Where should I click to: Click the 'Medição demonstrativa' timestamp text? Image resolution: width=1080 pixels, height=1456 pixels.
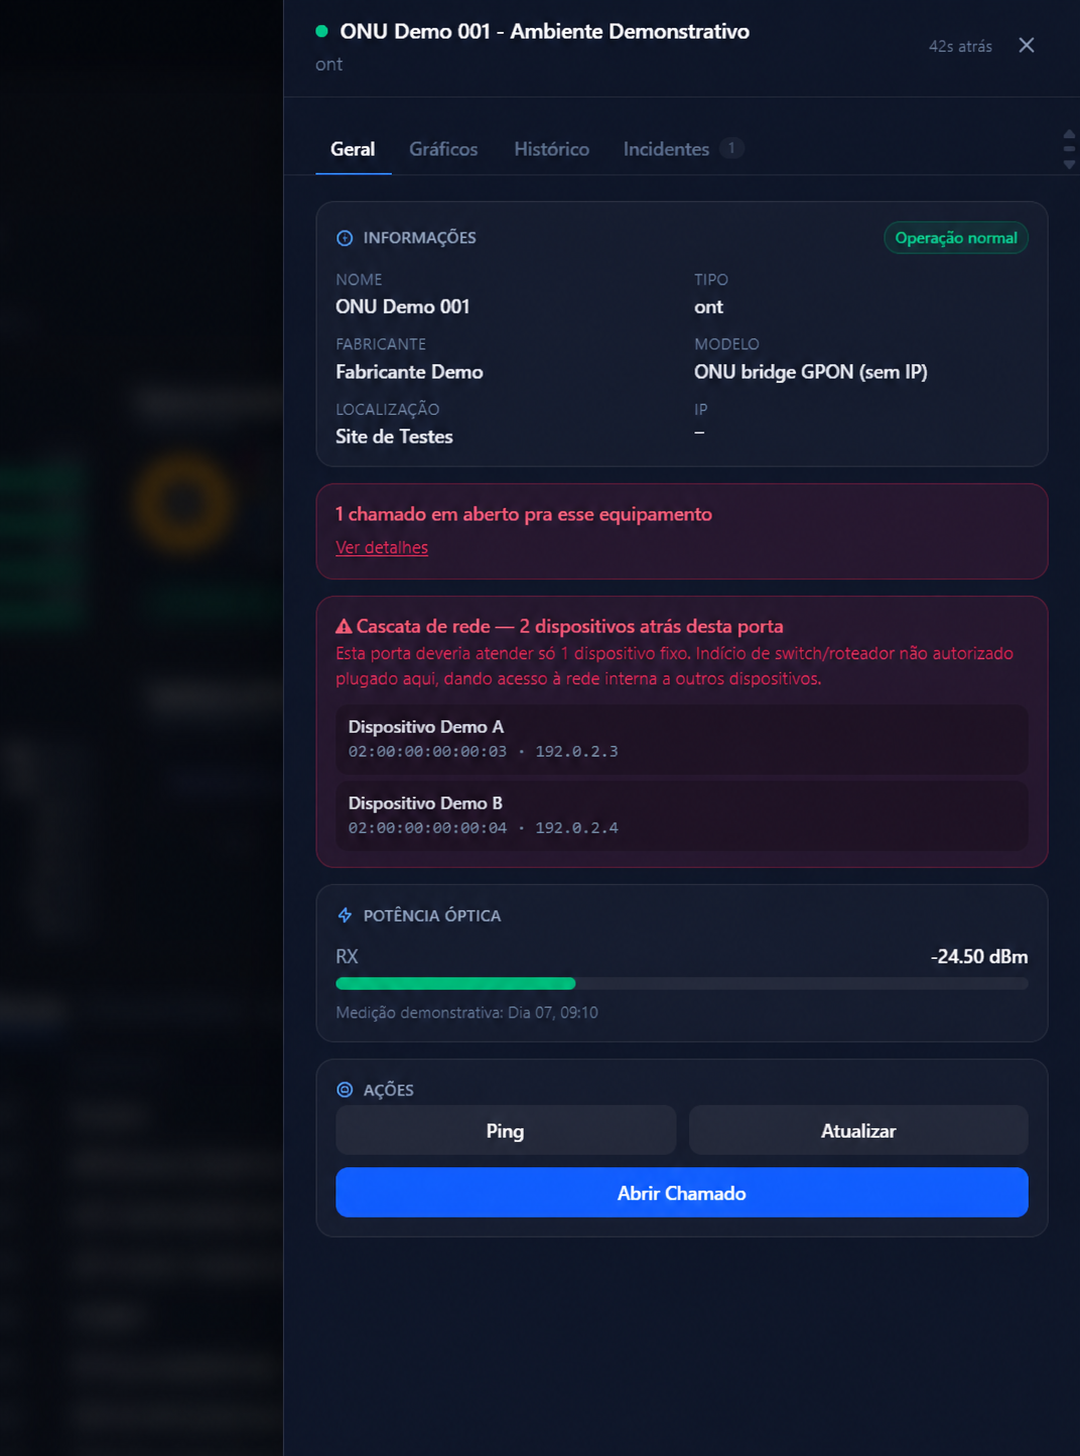[x=467, y=1012]
